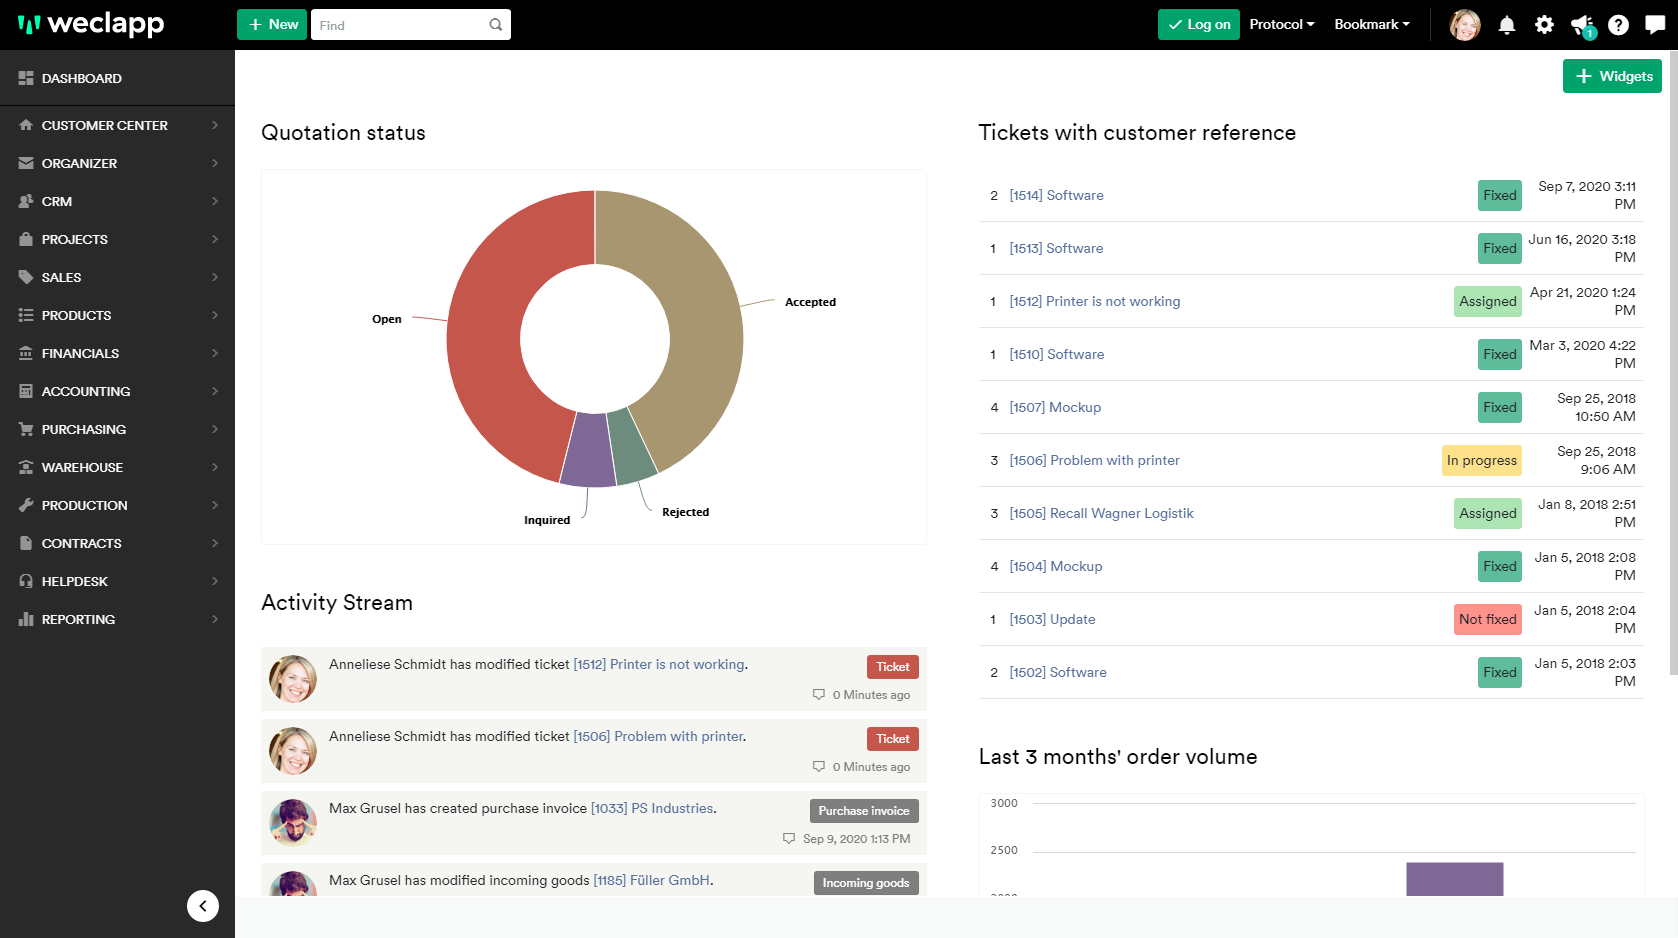Open settings gear icon in top bar
Screen dimensions: 1678x938
(1544, 25)
